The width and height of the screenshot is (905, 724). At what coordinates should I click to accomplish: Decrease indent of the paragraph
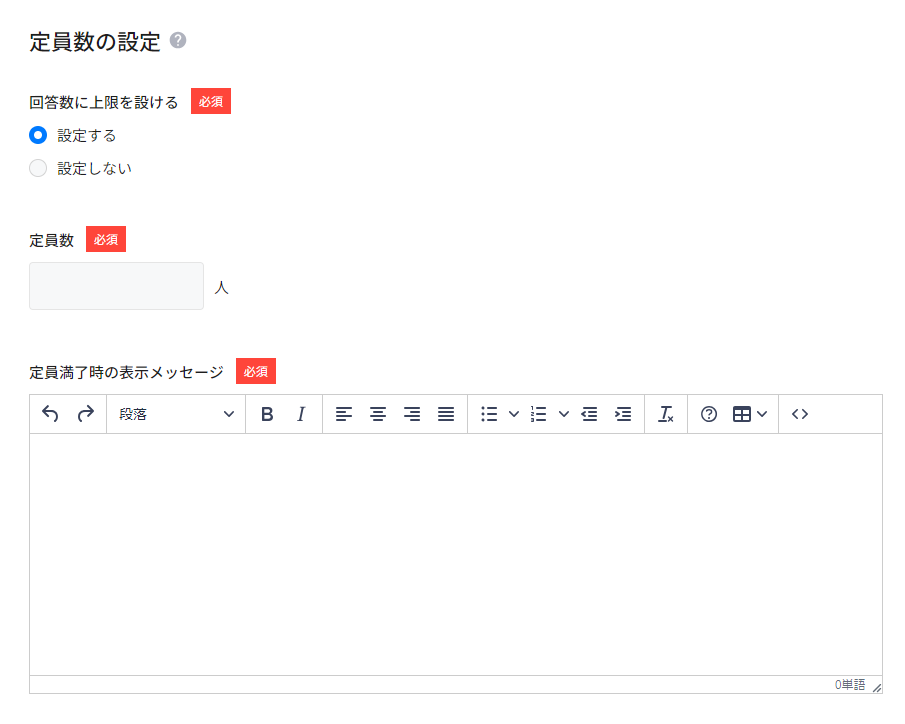tap(589, 414)
